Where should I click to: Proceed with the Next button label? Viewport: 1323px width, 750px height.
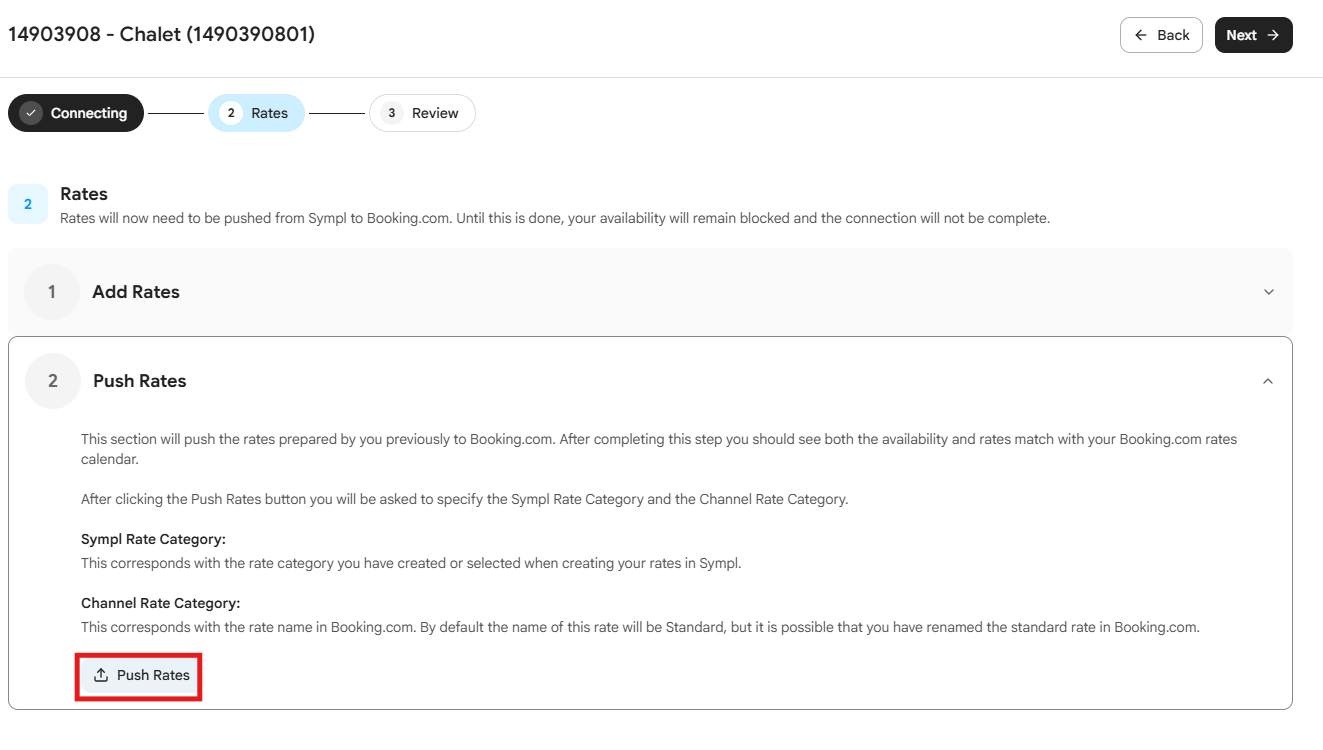coord(1241,35)
